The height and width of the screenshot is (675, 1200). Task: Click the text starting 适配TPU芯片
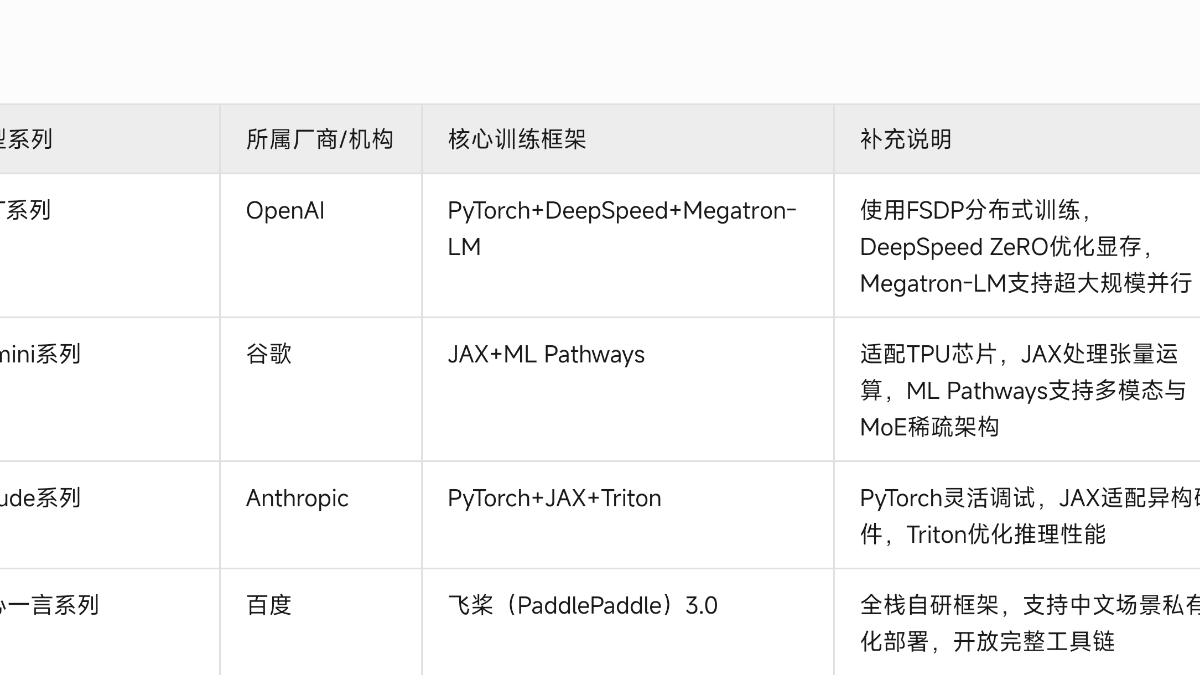click(x=1023, y=391)
